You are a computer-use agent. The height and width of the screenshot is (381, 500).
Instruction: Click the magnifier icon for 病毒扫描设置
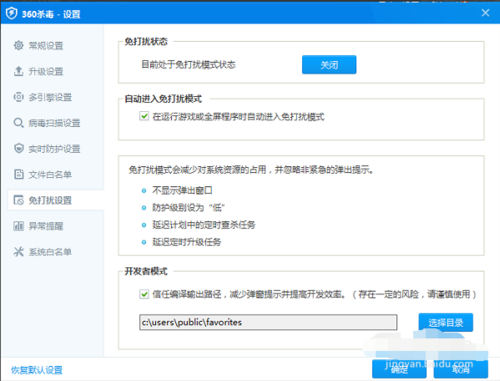click(19, 123)
